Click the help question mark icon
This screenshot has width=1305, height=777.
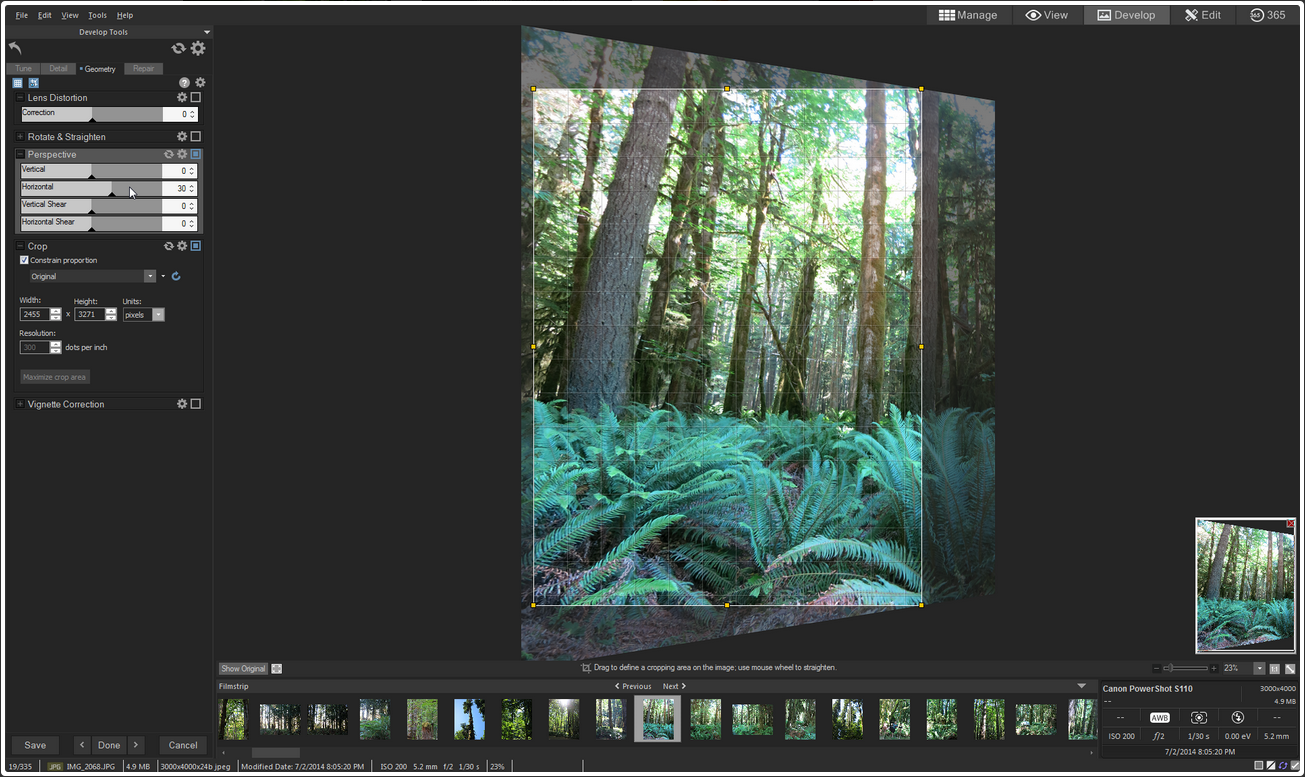coord(184,82)
